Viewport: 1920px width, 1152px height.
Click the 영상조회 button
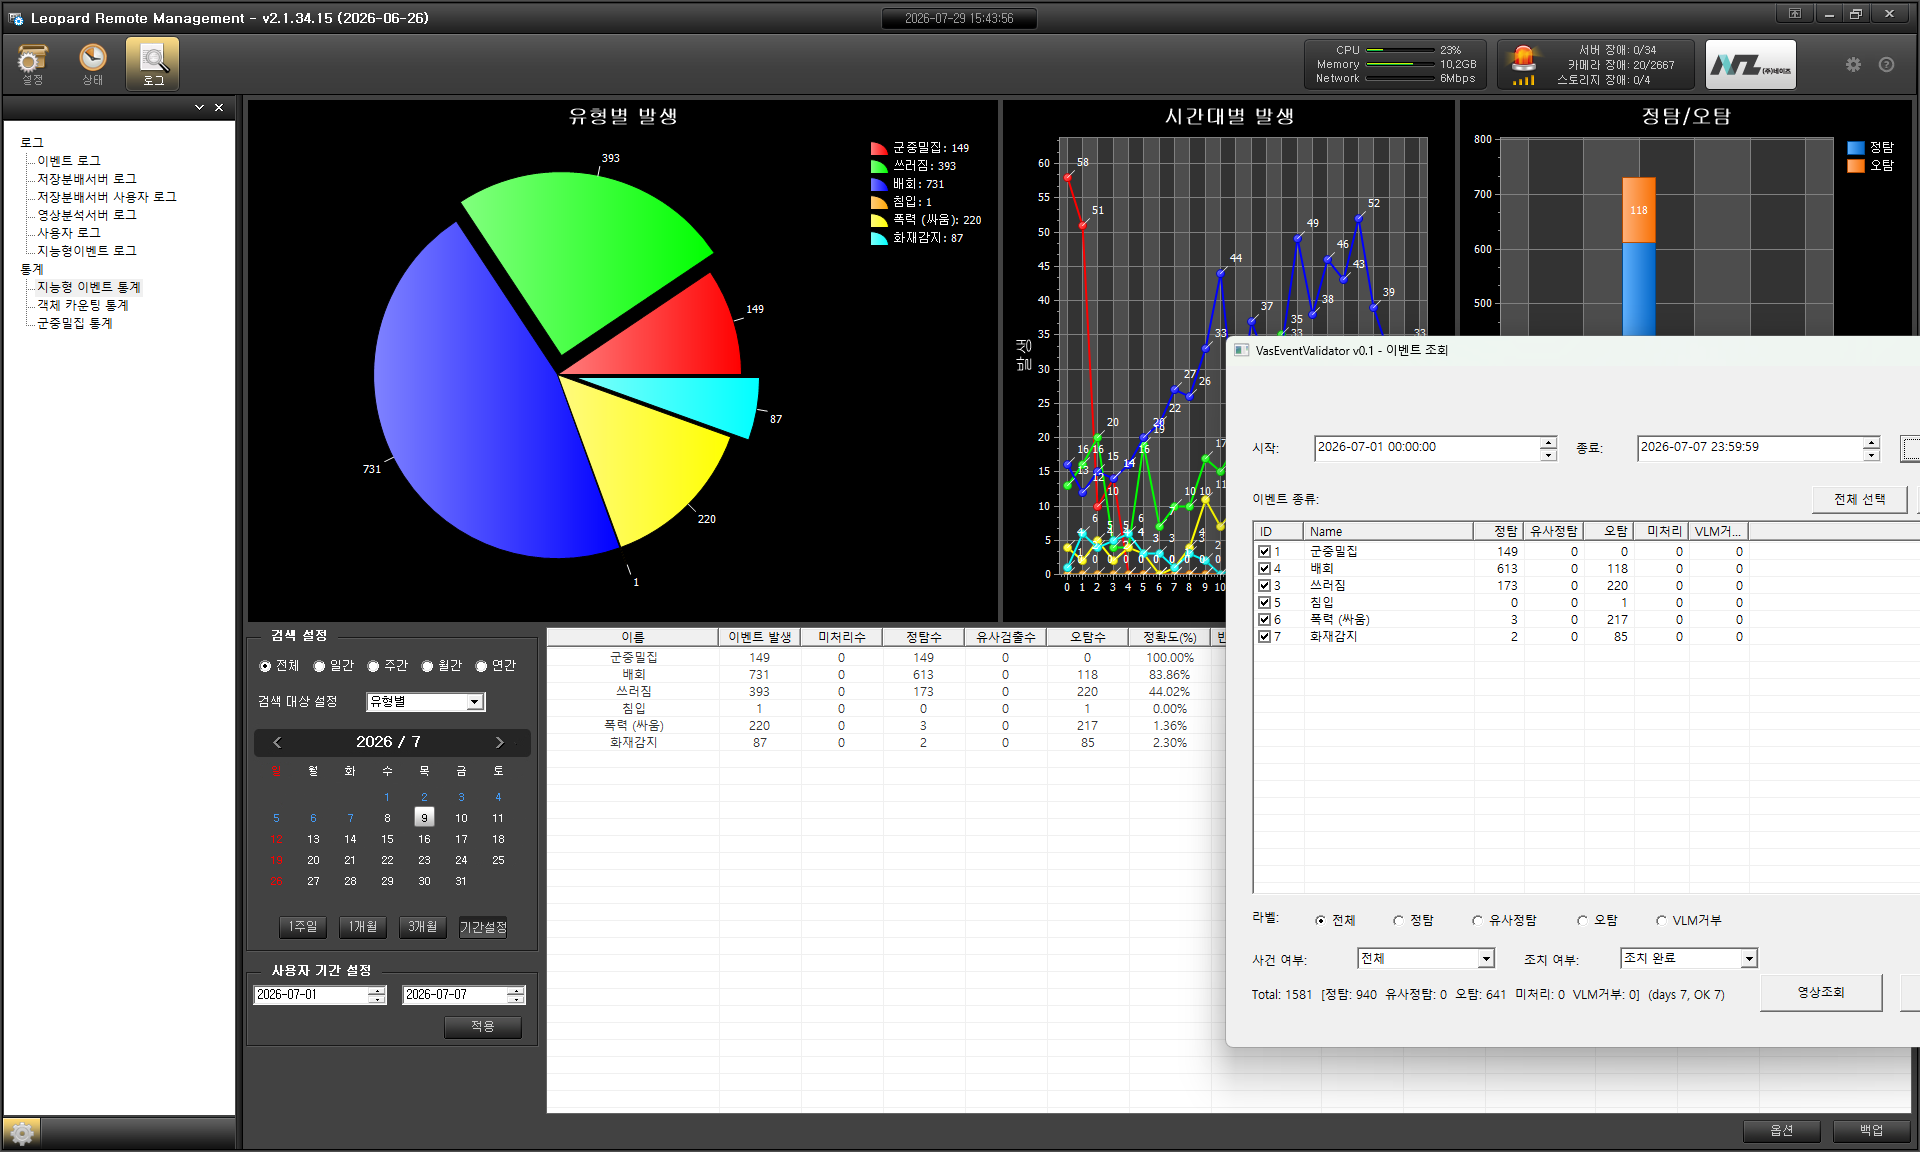pyautogui.click(x=1821, y=992)
